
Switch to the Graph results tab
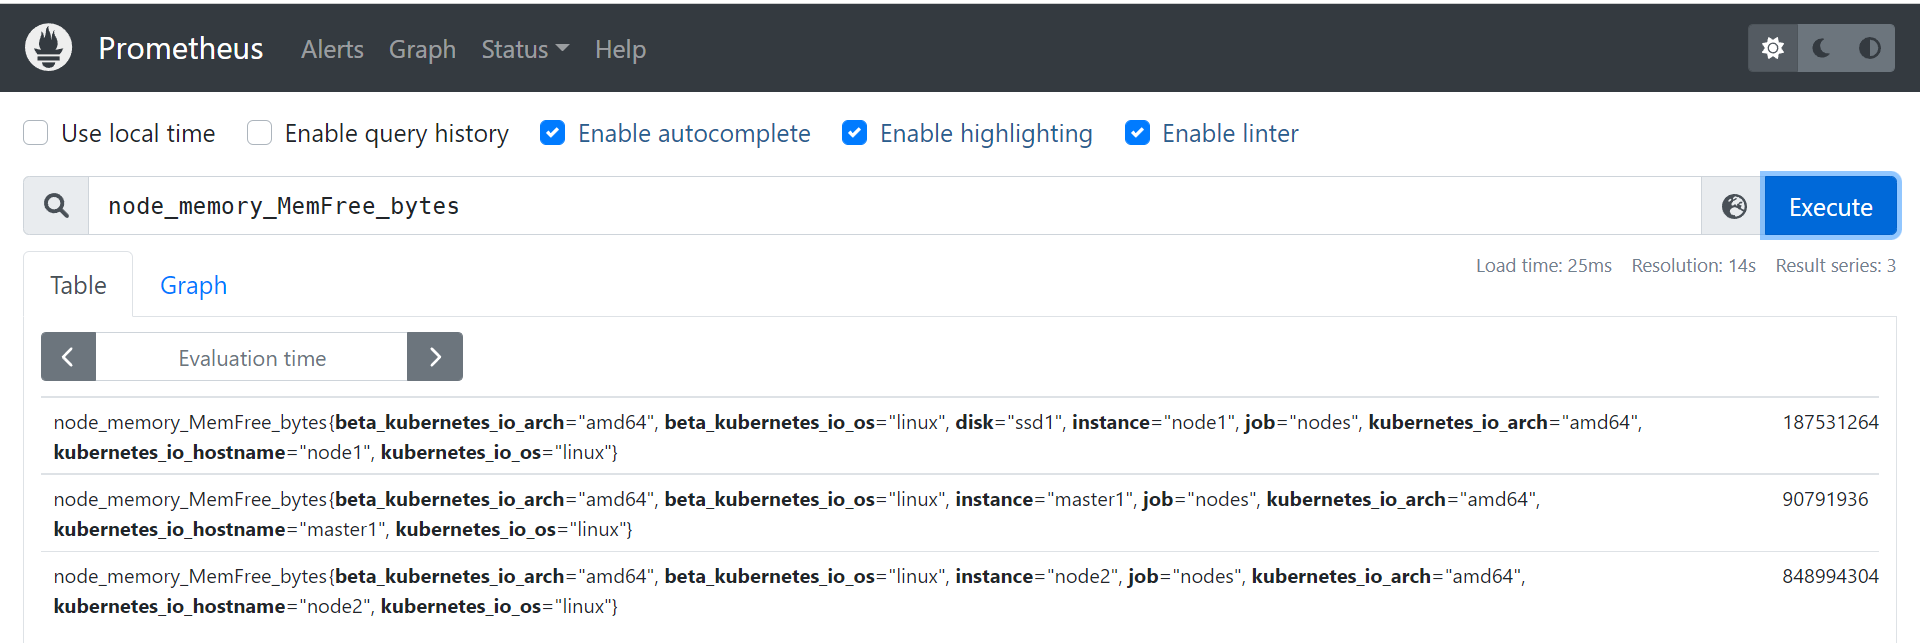(x=193, y=285)
